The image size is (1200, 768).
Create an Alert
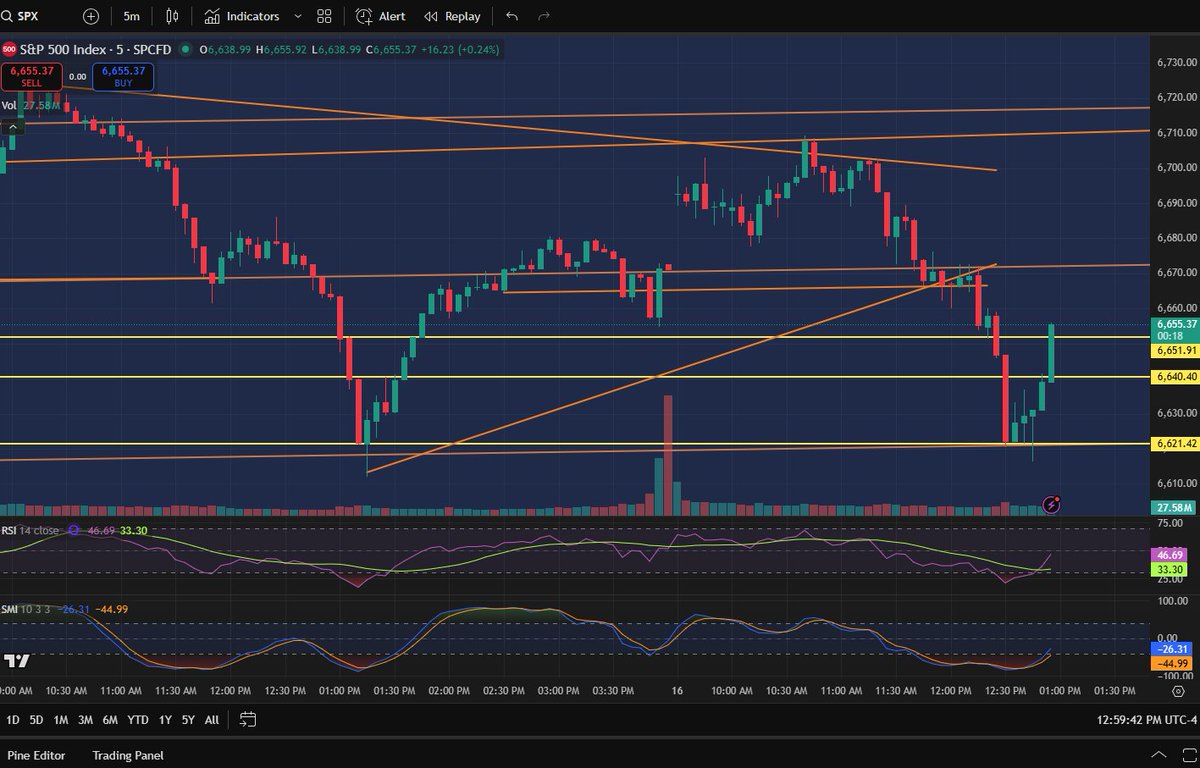(x=381, y=16)
